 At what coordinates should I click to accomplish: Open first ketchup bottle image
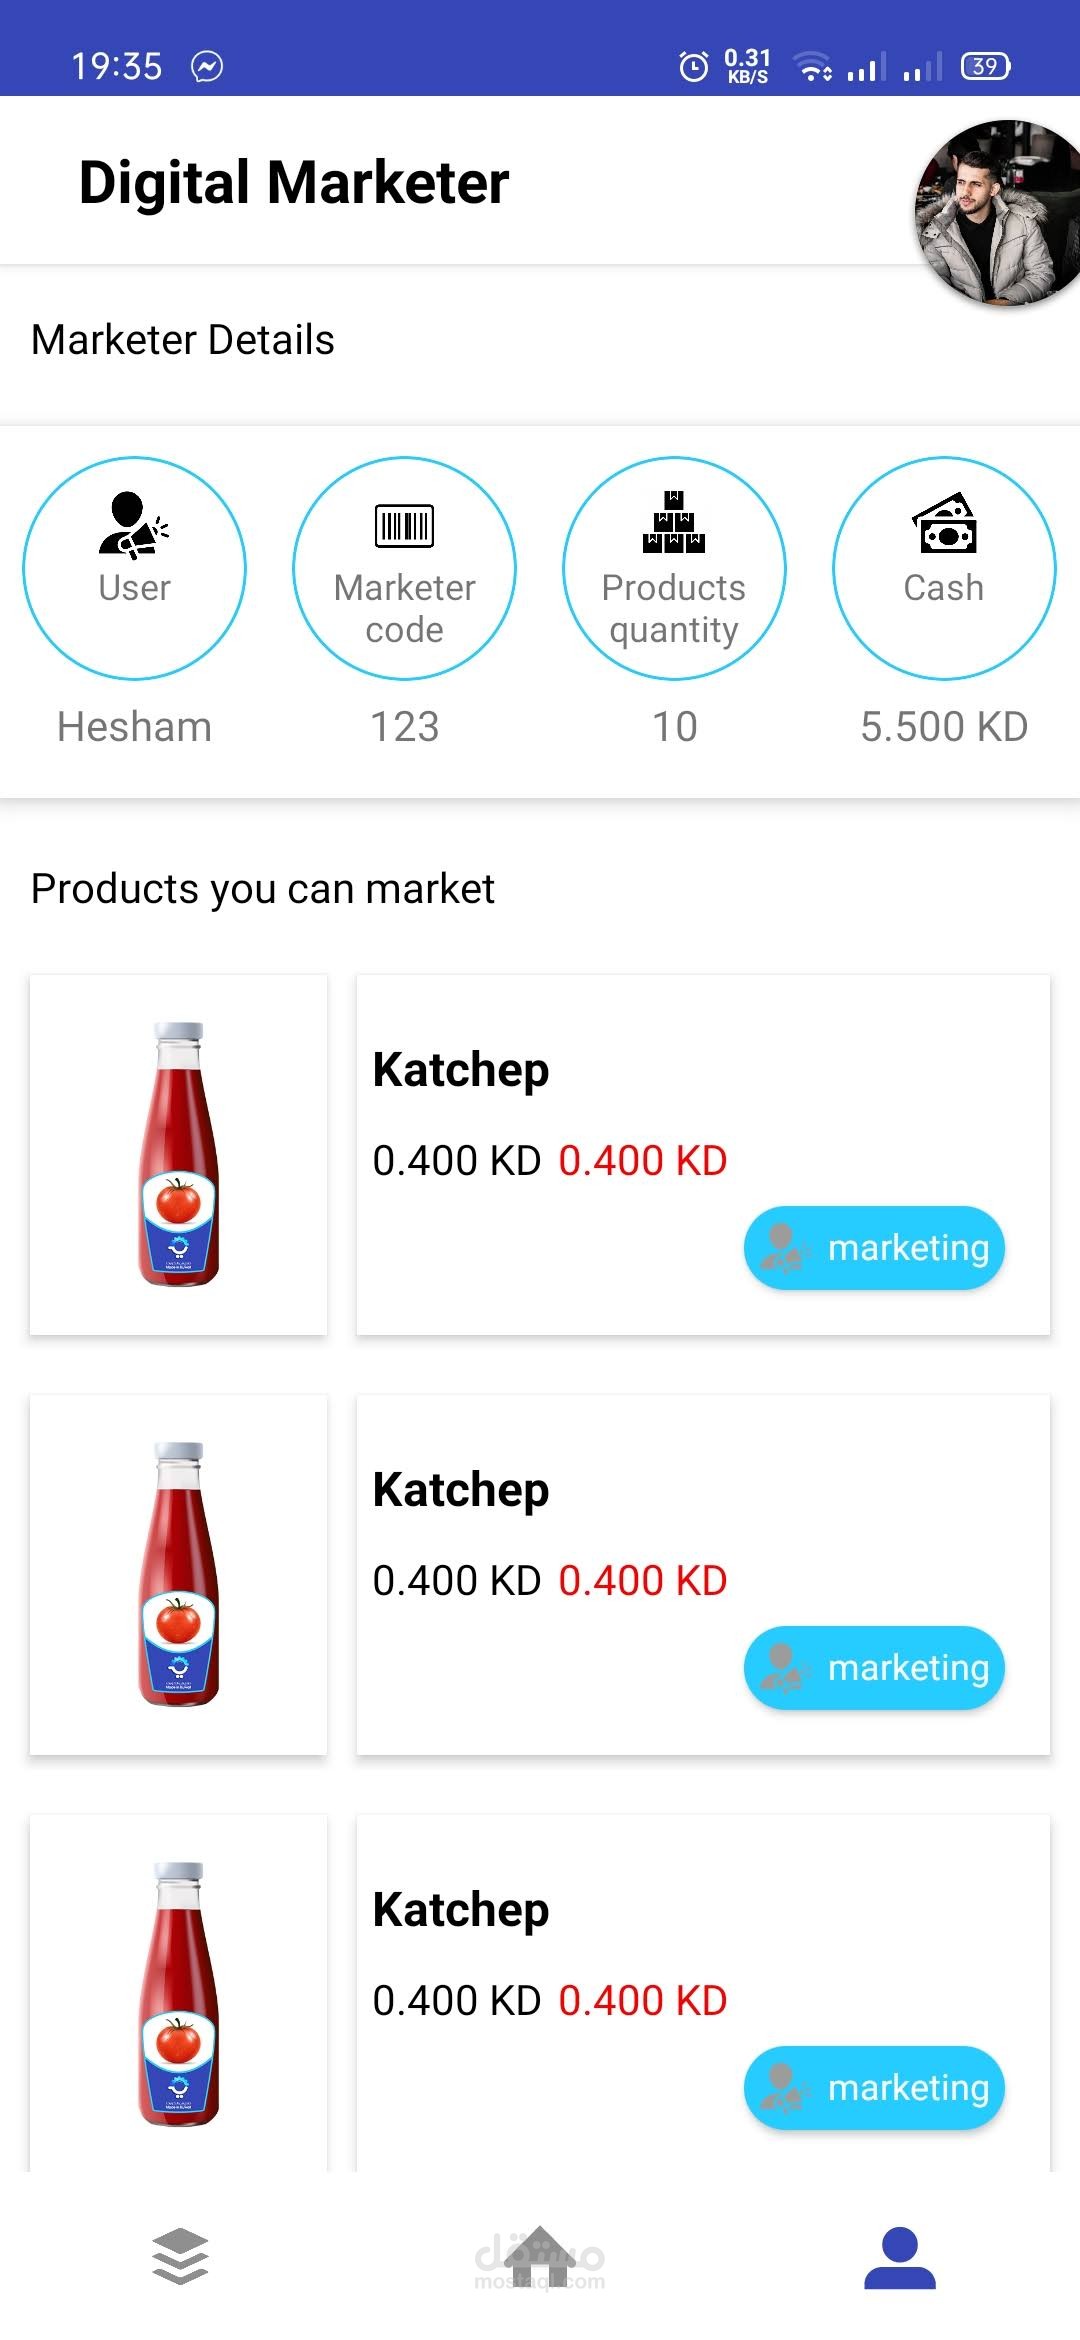[179, 1154]
